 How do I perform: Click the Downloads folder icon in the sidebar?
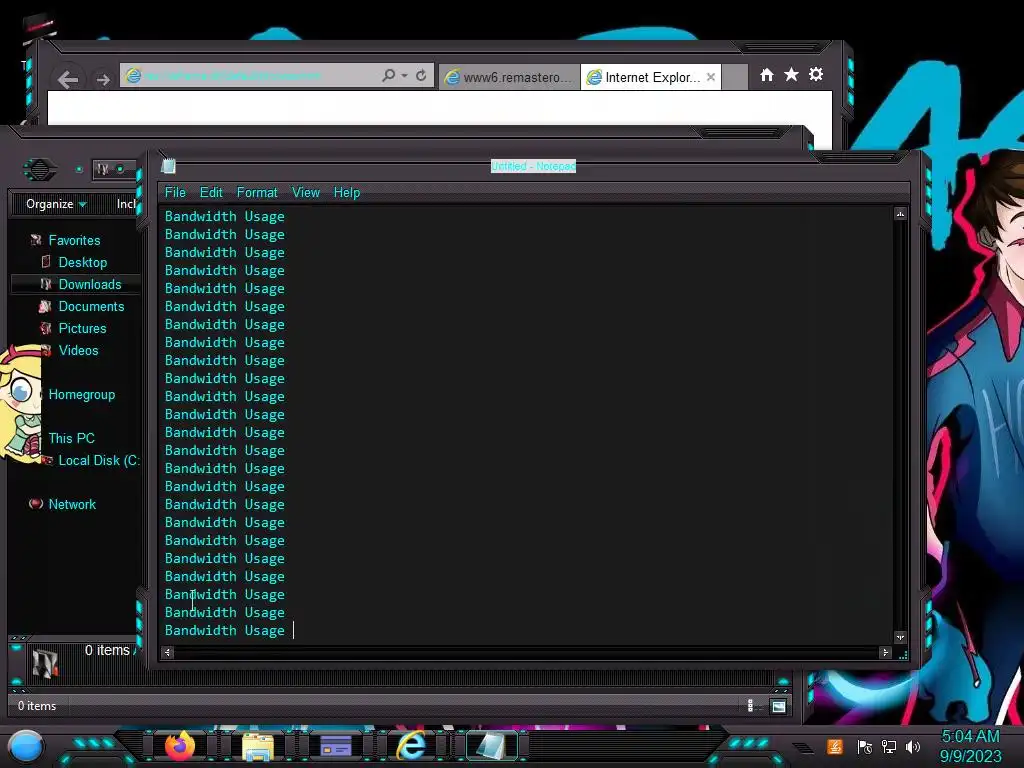pyautogui.click(x=46, y=284)
